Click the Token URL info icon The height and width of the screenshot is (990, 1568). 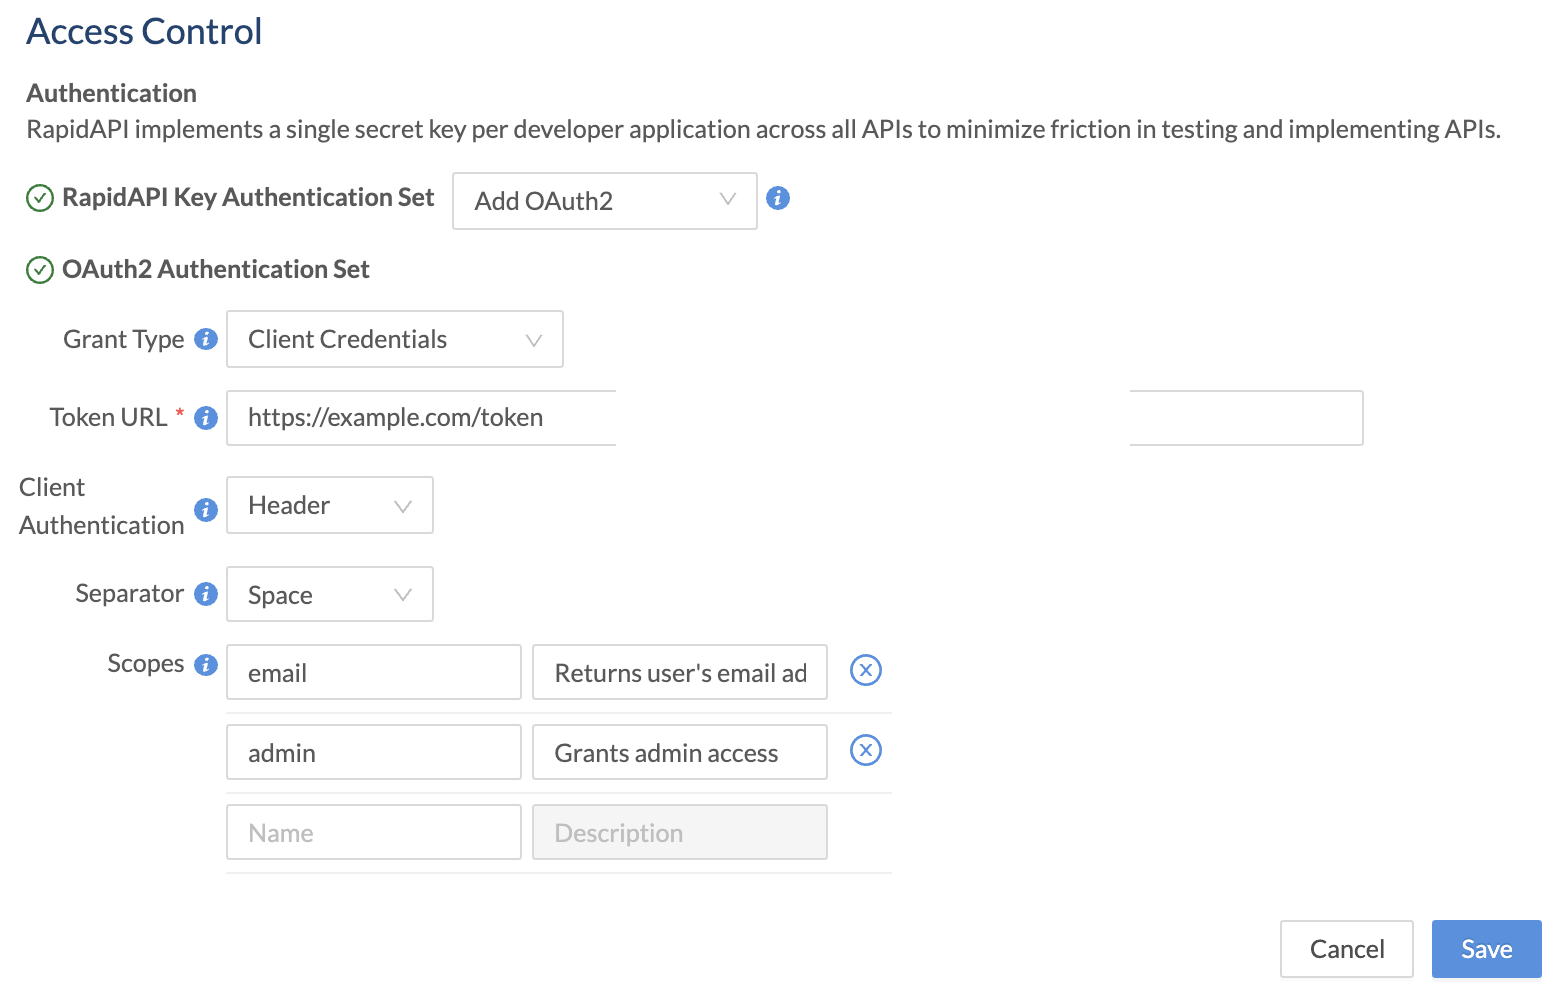click(x=206, y=418)
